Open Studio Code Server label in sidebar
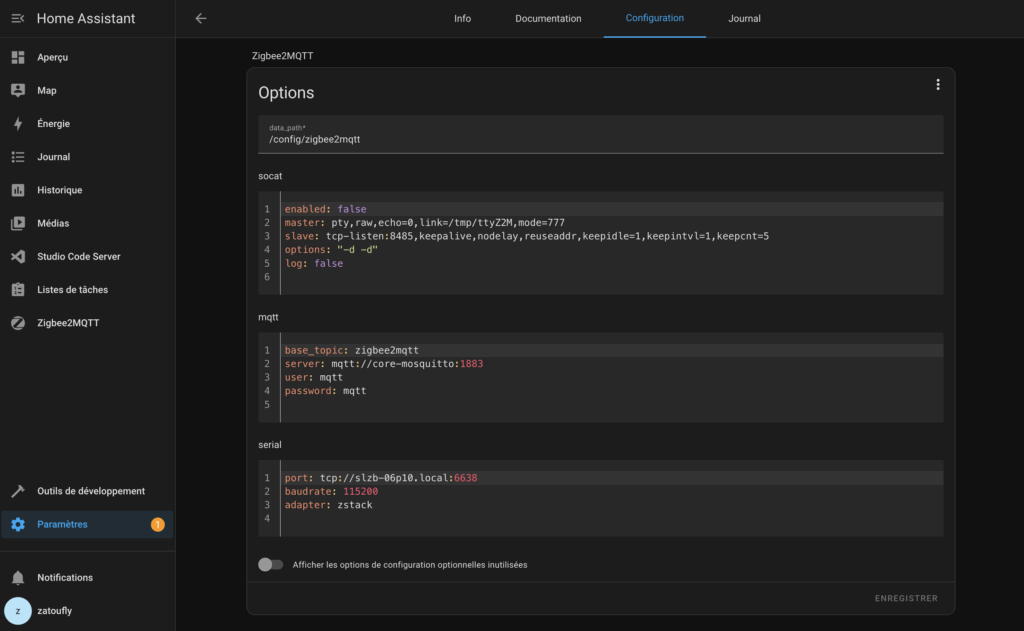The image size is (1024, 631). [x=78, y=257]
